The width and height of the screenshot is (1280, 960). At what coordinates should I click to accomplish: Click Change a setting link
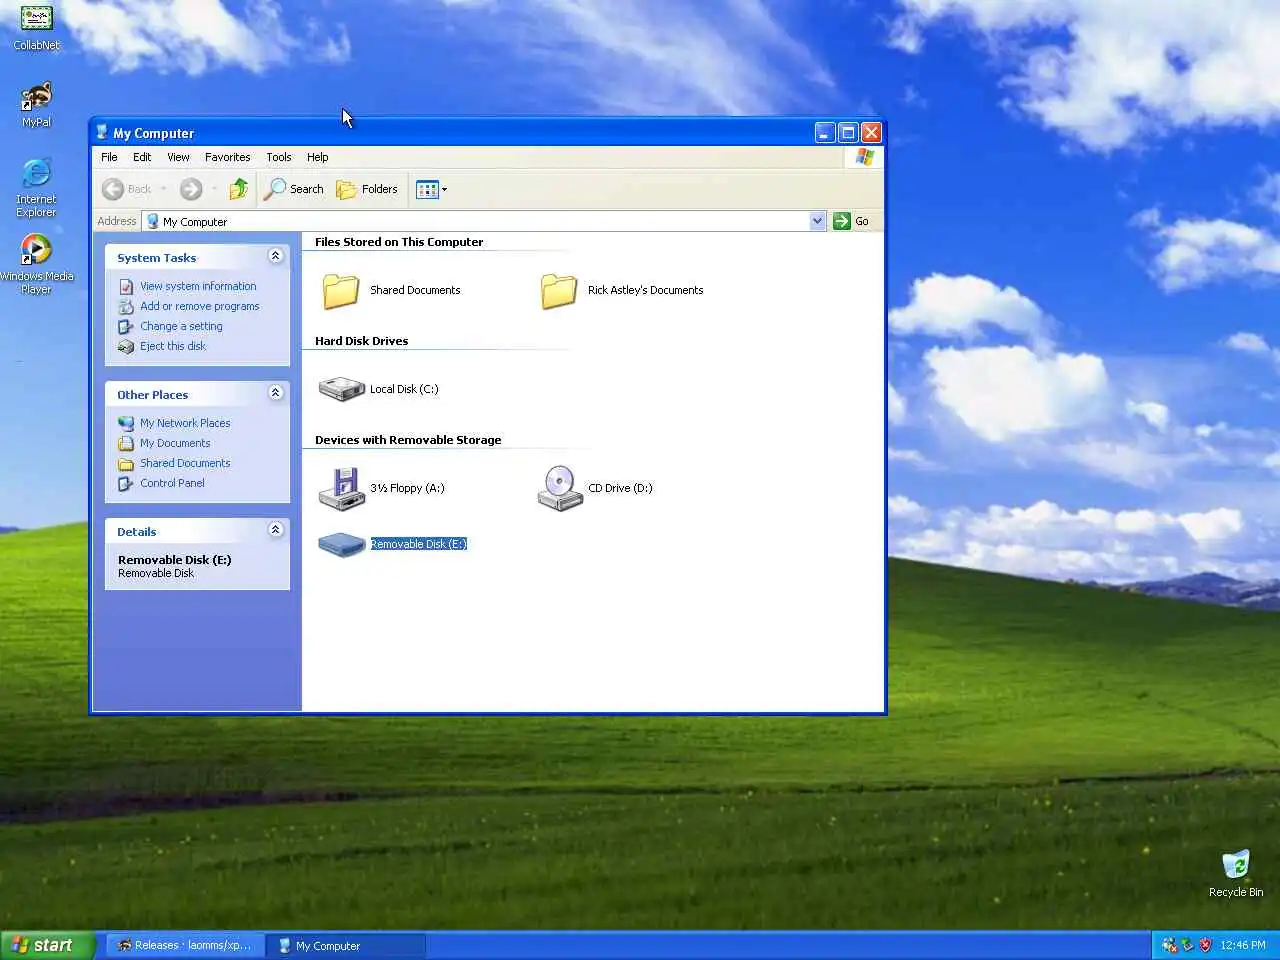coord(181,326)
